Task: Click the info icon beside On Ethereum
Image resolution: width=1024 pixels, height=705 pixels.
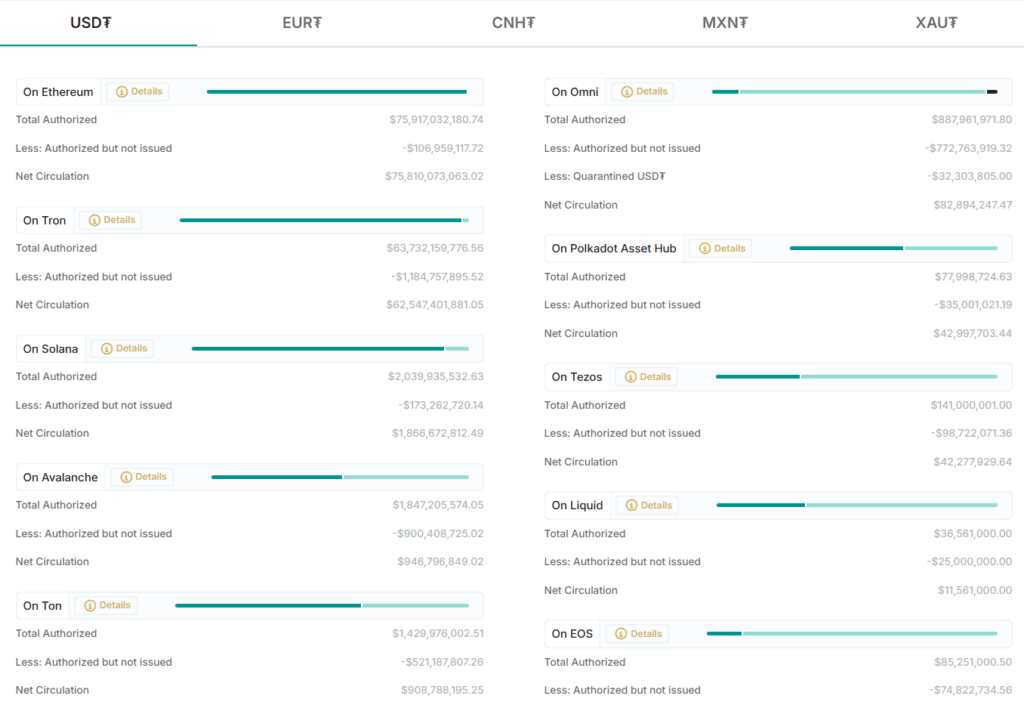Action: tap(122, 92)
